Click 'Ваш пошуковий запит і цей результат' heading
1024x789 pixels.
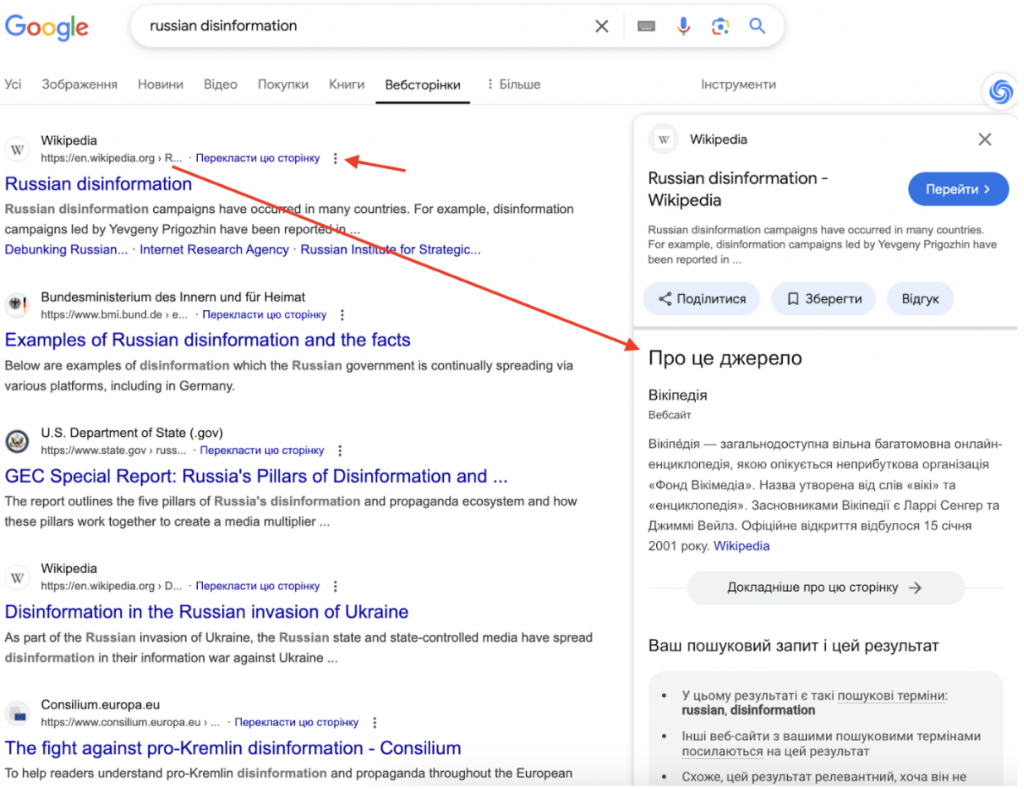[793, 646]
